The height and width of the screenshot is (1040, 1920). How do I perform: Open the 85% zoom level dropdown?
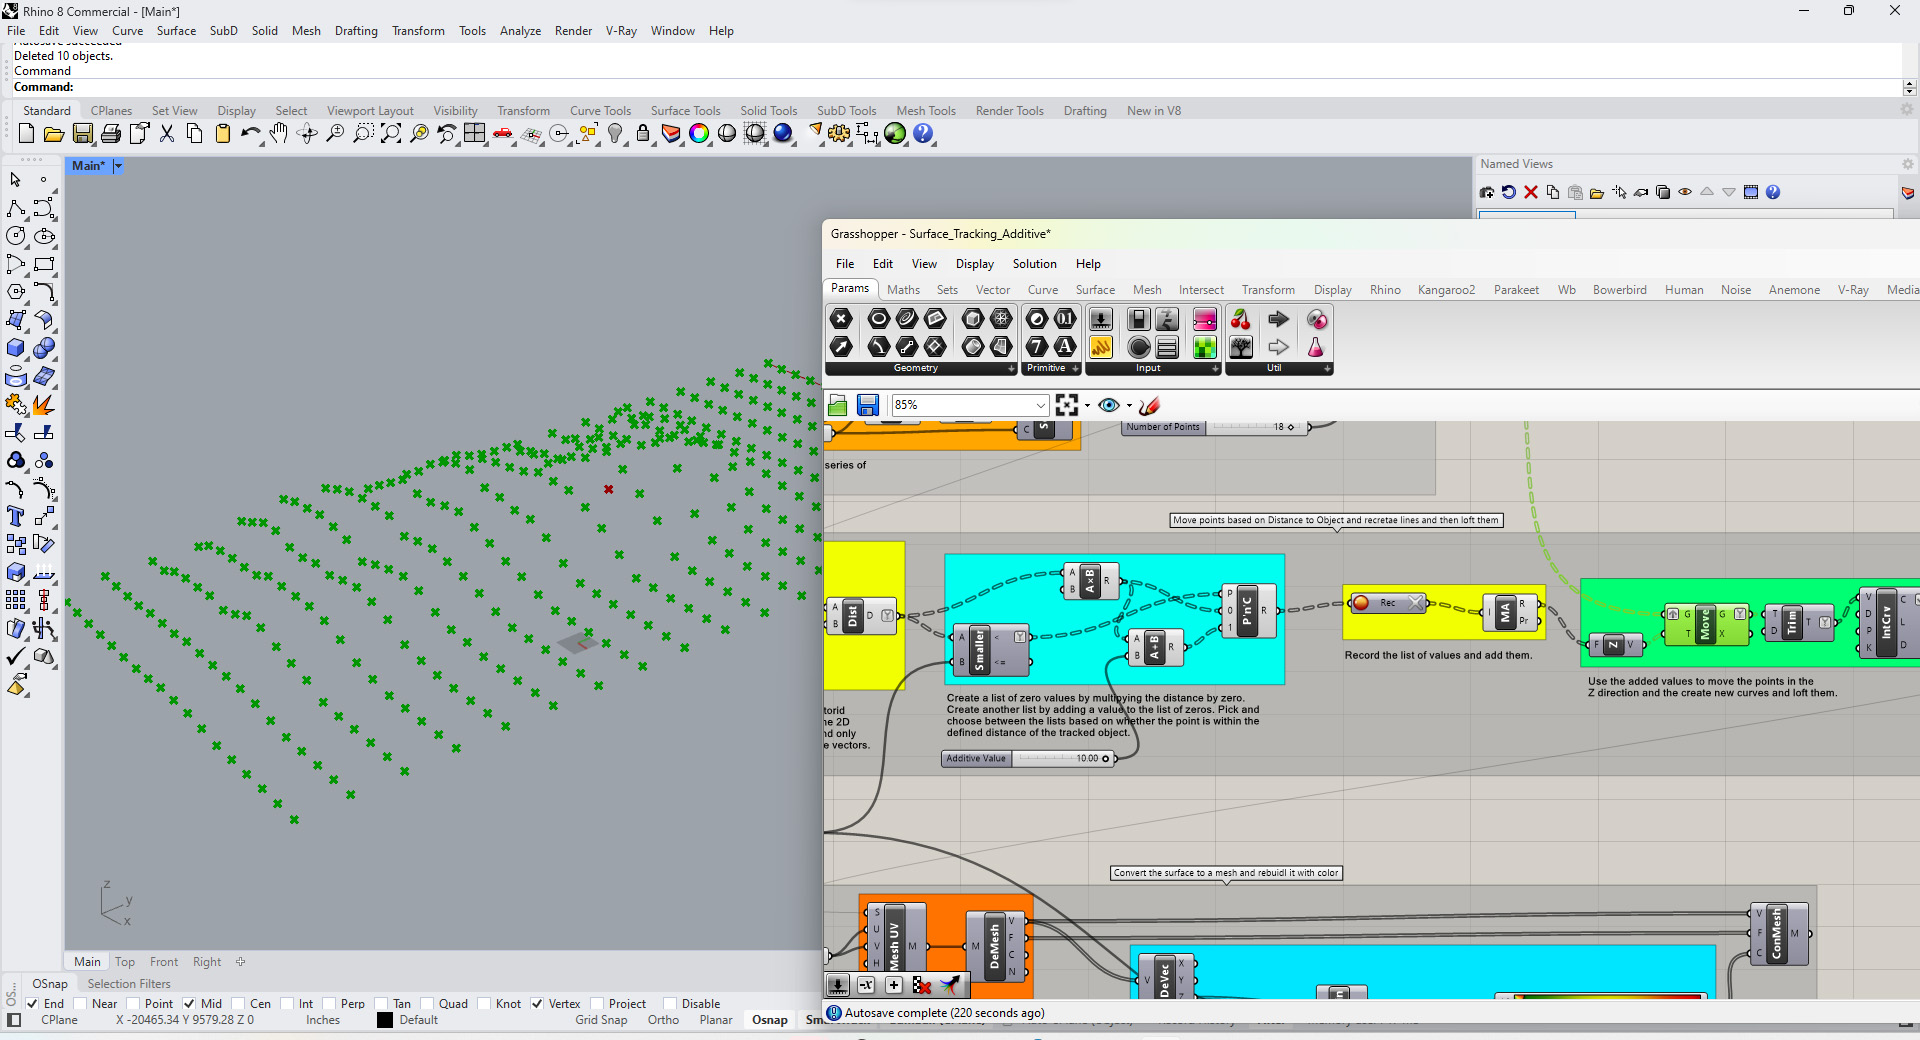[x=1040, y=405]
